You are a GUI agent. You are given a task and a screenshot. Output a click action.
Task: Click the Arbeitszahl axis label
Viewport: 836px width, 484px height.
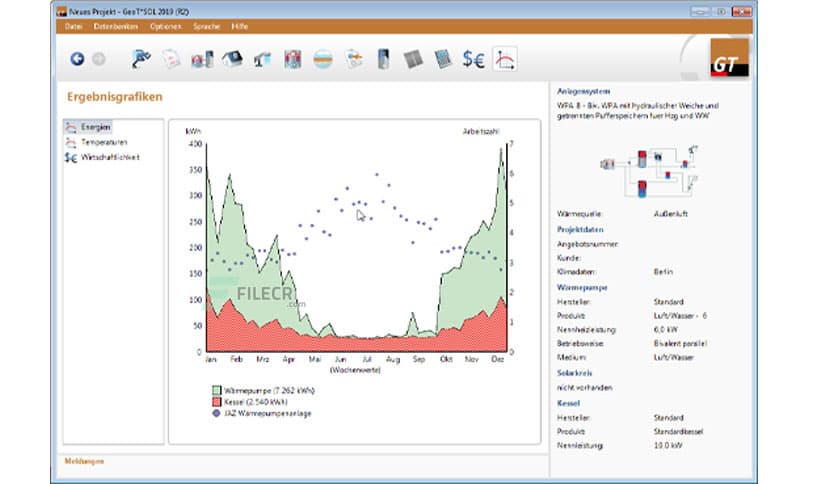[x=480, y=131]
